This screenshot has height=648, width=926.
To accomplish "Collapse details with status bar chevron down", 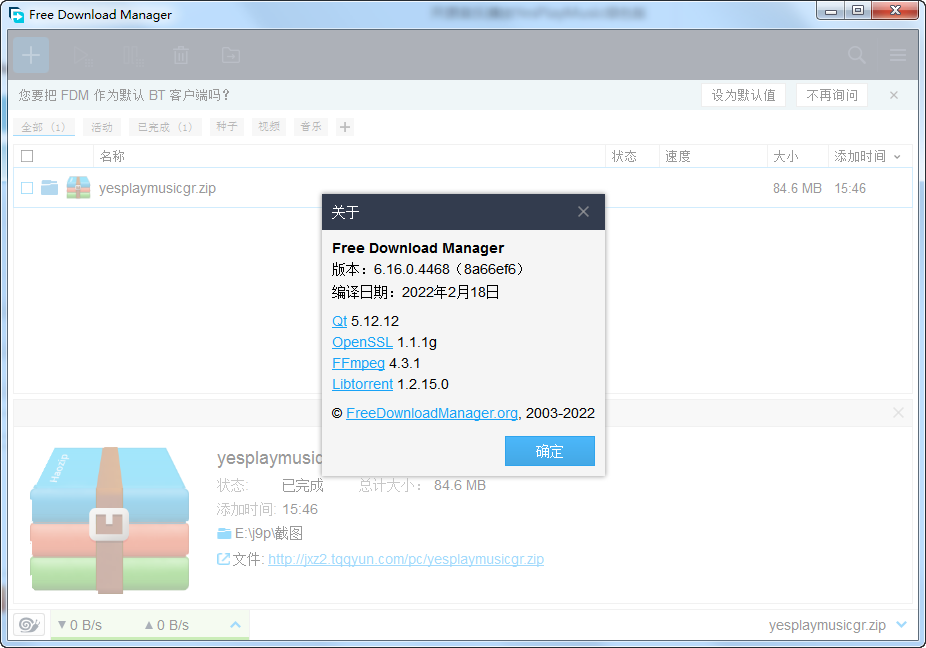I will point(901,624).
